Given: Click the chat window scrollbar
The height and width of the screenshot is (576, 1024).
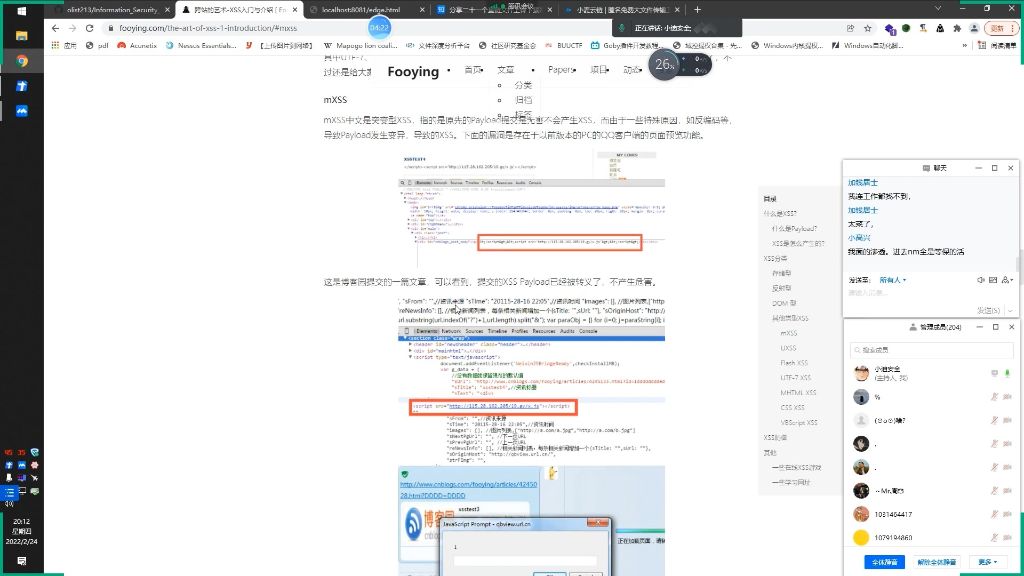Looking at the screenshot, I should click(1017, 264).
